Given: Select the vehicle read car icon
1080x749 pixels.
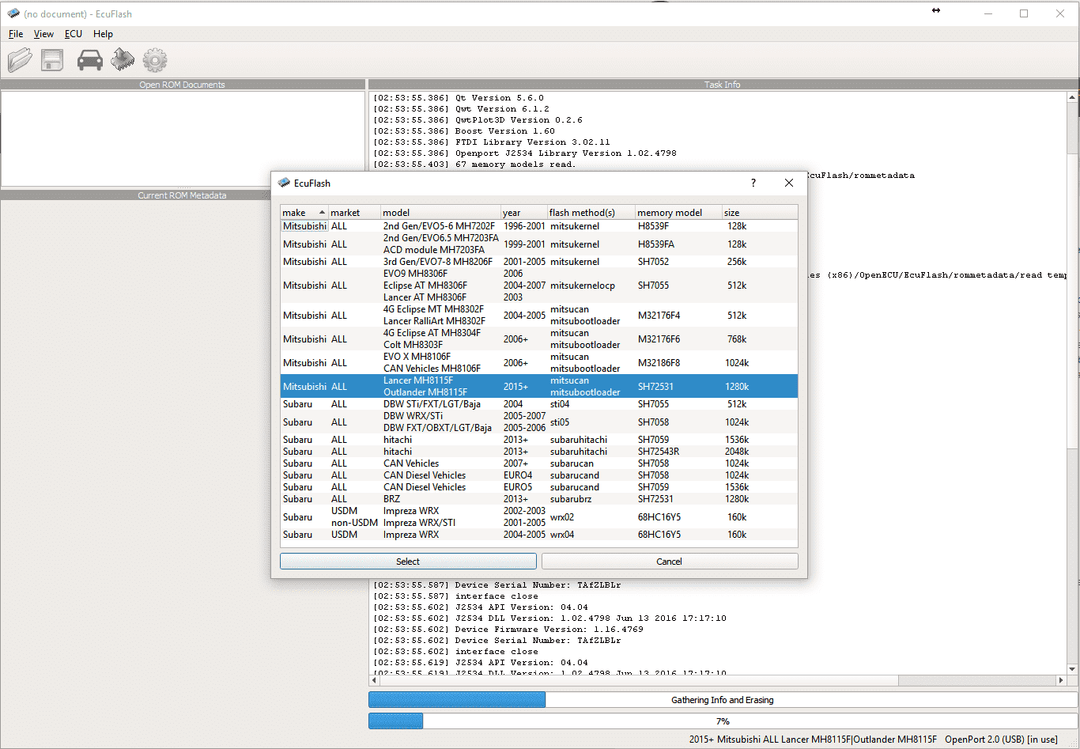Looking at the screenshot, I should click(89, 59).
